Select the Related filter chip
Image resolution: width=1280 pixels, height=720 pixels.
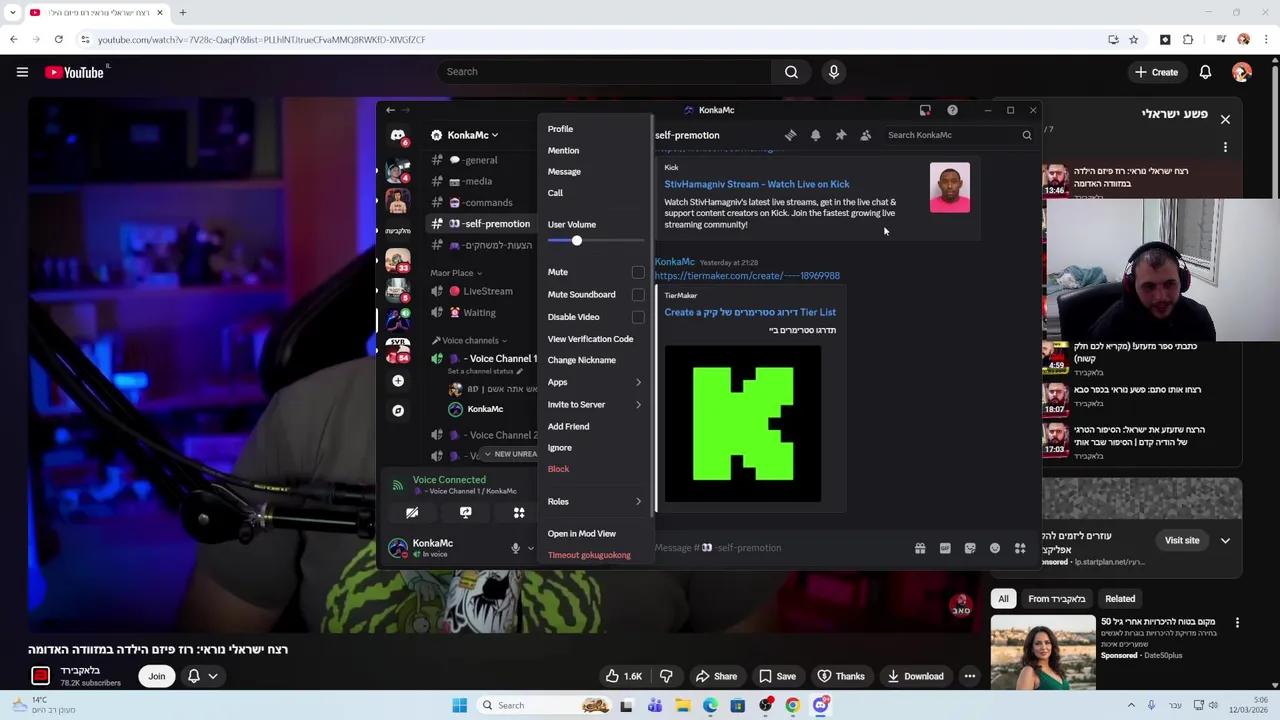[1120, 599]
